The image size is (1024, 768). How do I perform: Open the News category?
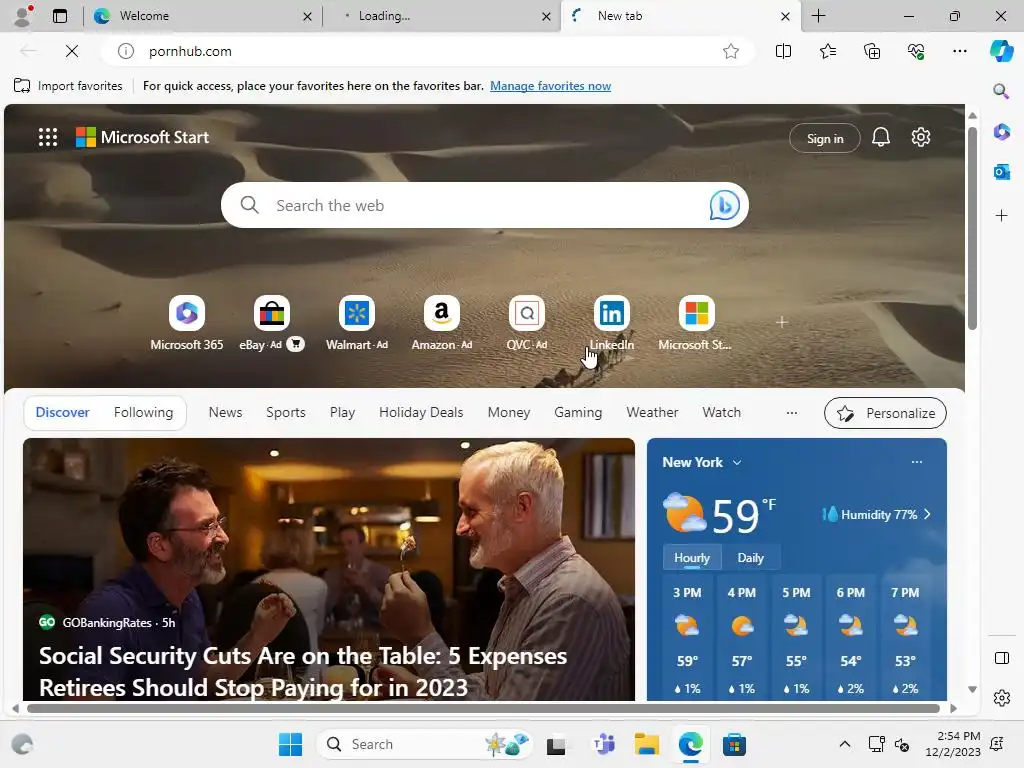click(225, 412)
